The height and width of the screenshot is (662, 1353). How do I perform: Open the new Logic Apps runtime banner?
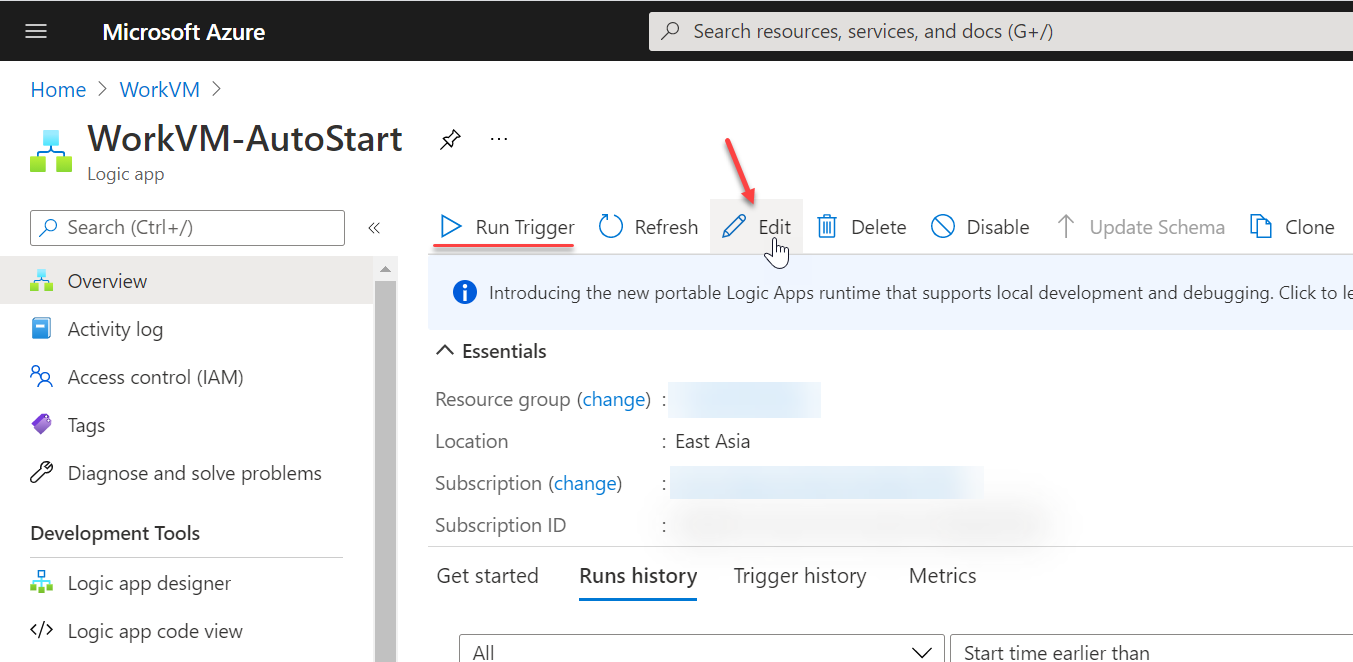891,293
